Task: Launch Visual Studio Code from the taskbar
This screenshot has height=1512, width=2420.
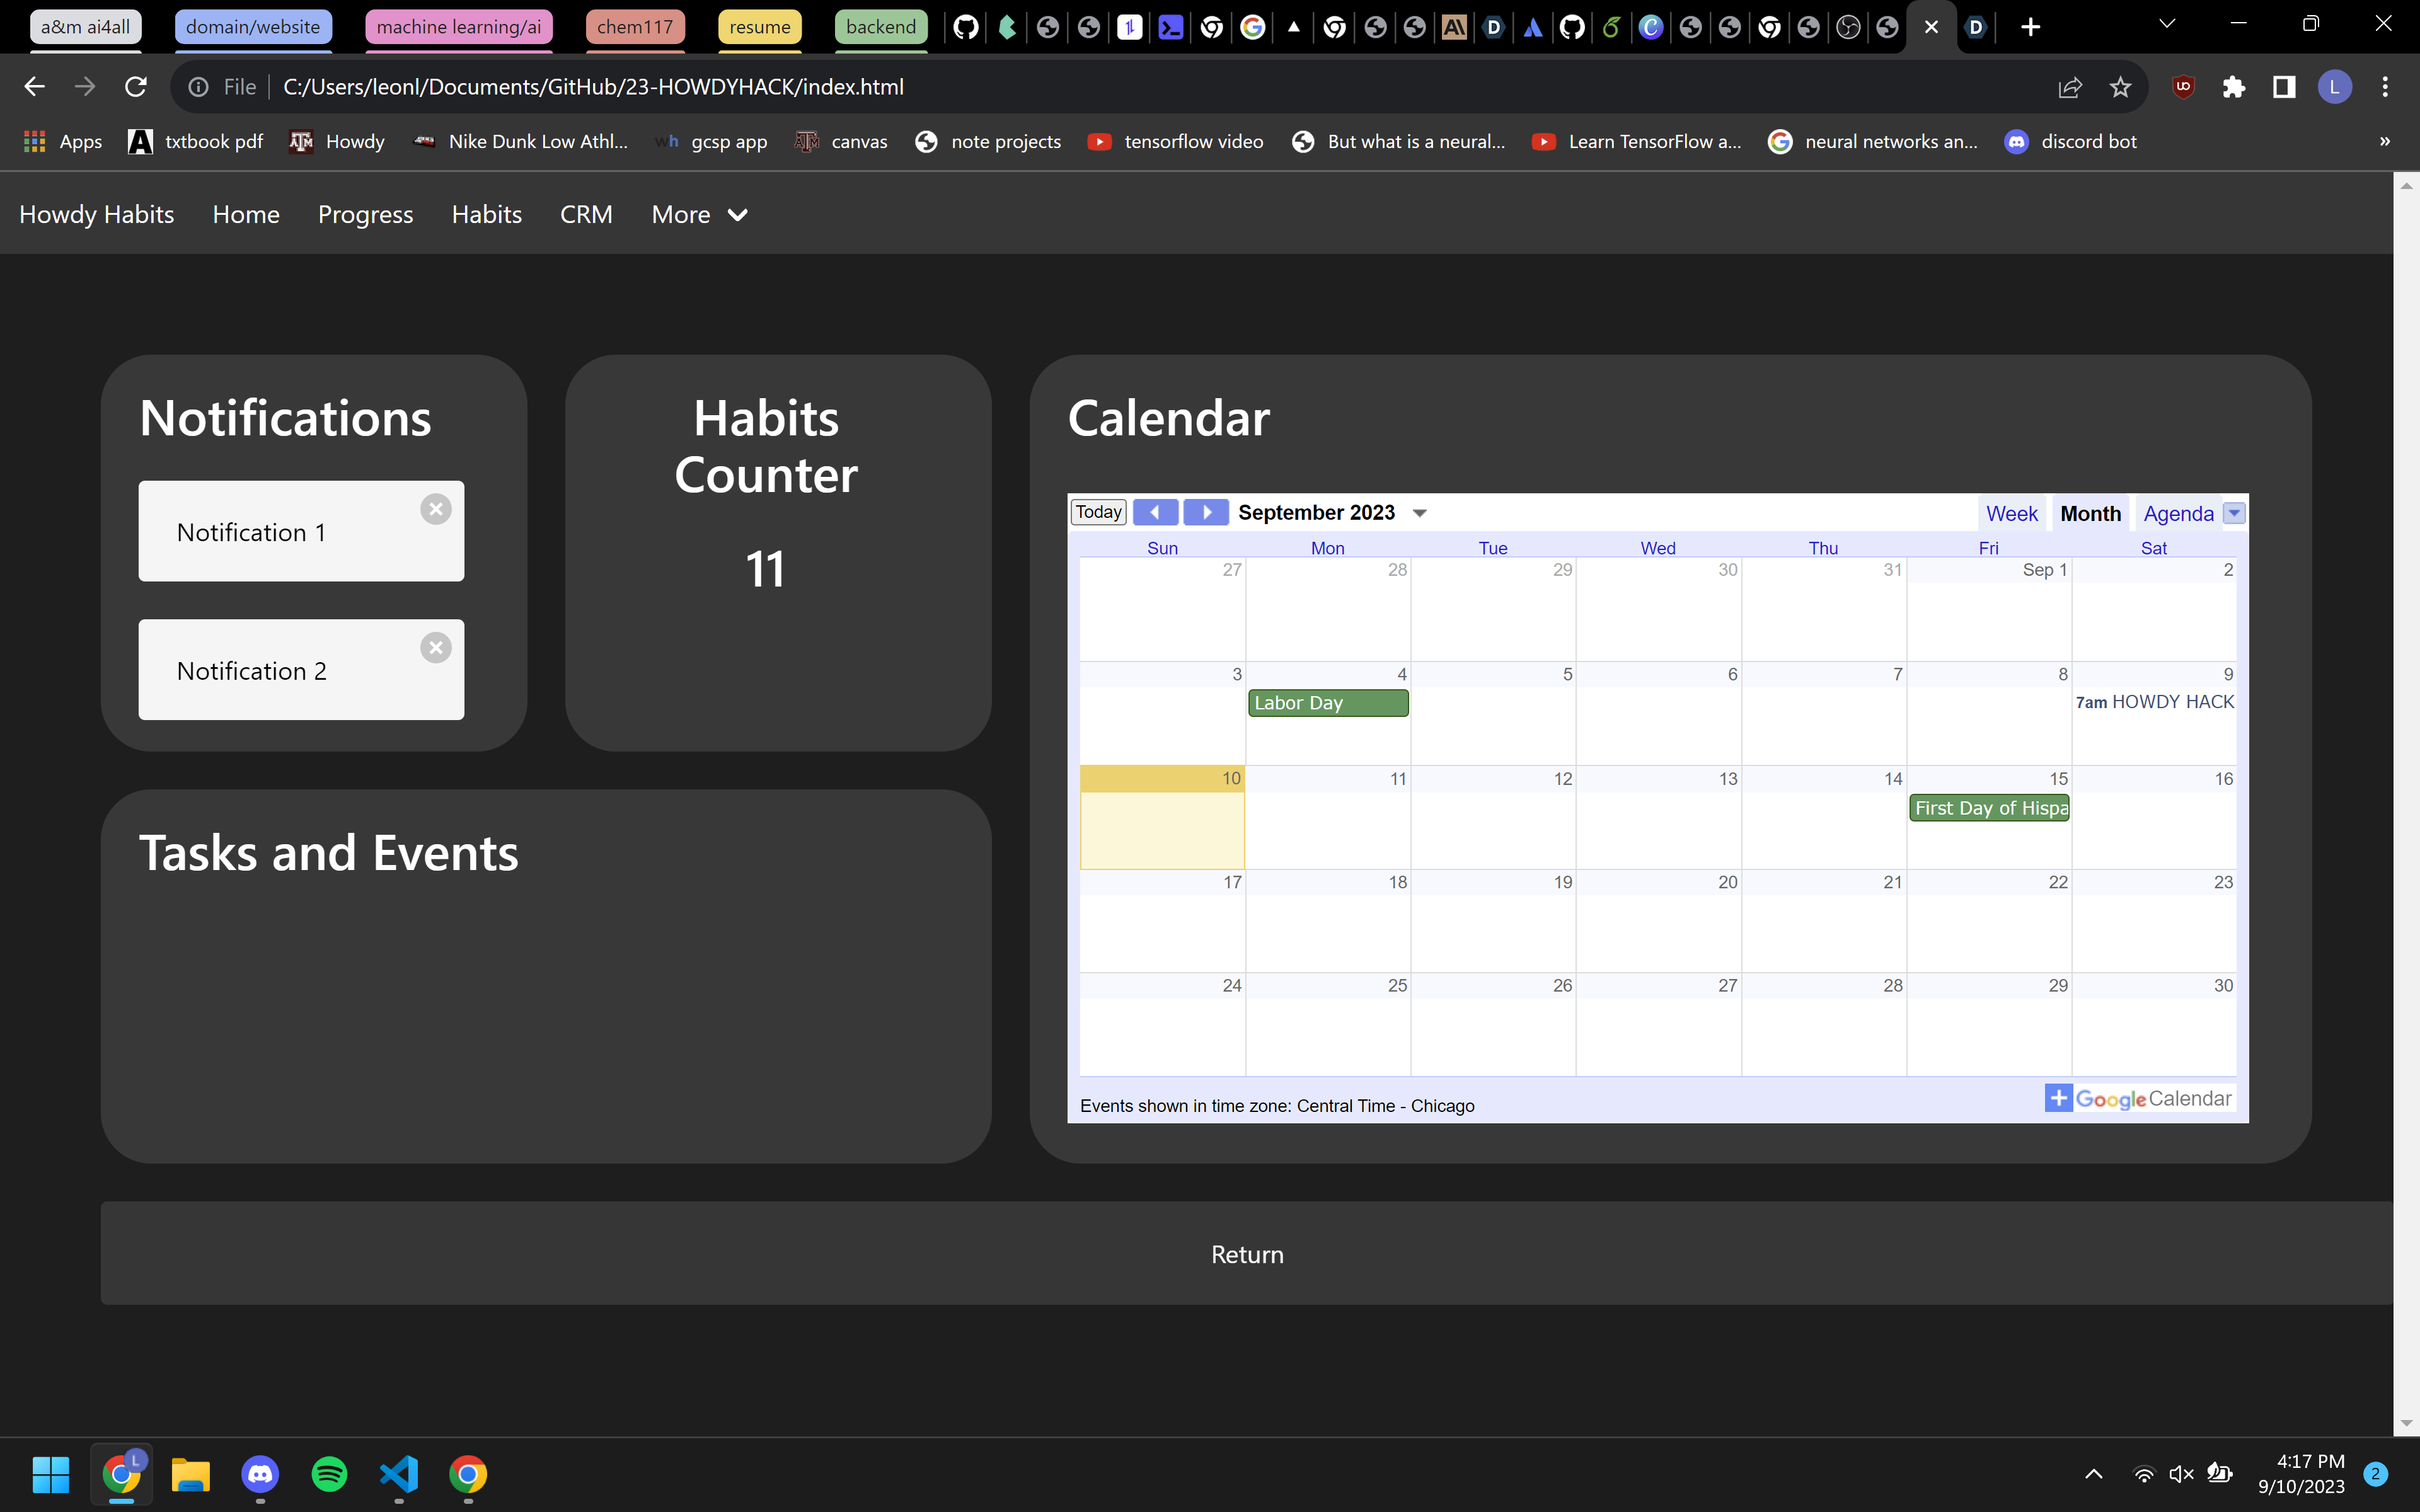Action: (x=398, y=1475)
